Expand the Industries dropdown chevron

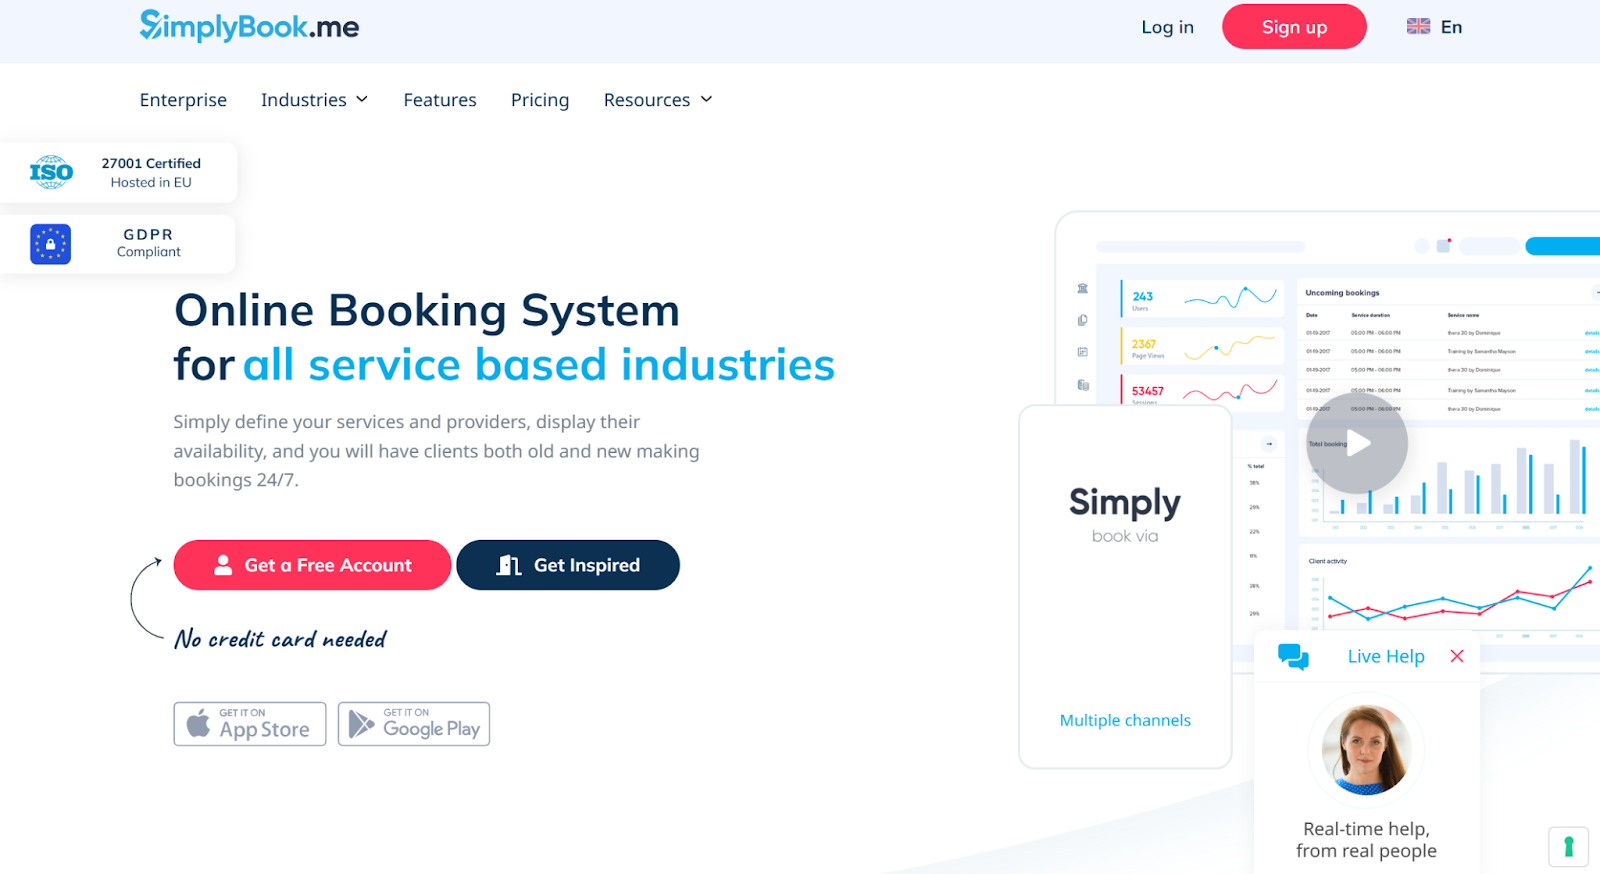pyautogui.click(x=362, y=99)
